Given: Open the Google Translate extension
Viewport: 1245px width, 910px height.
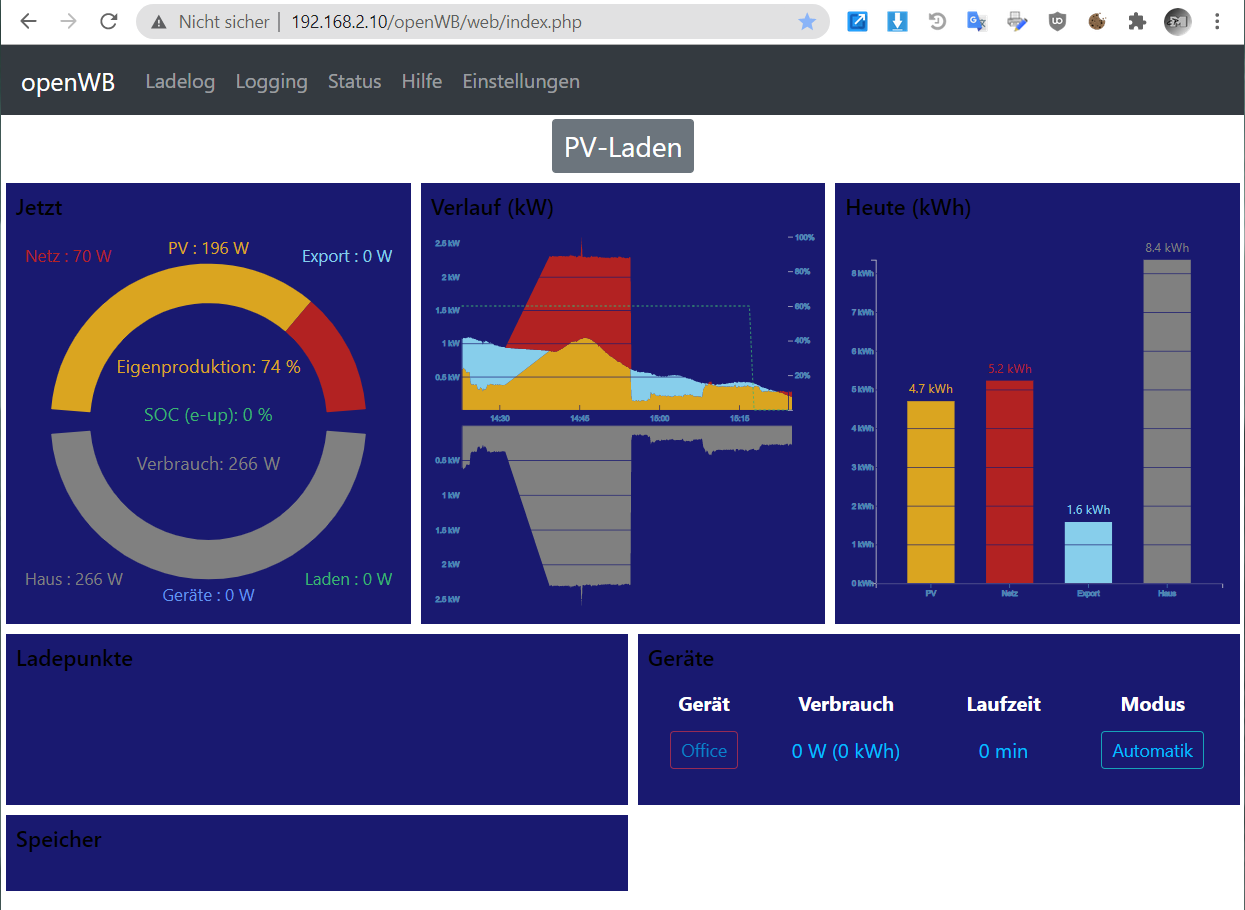Looking at the screenshot, I should (x=977, y=22).
